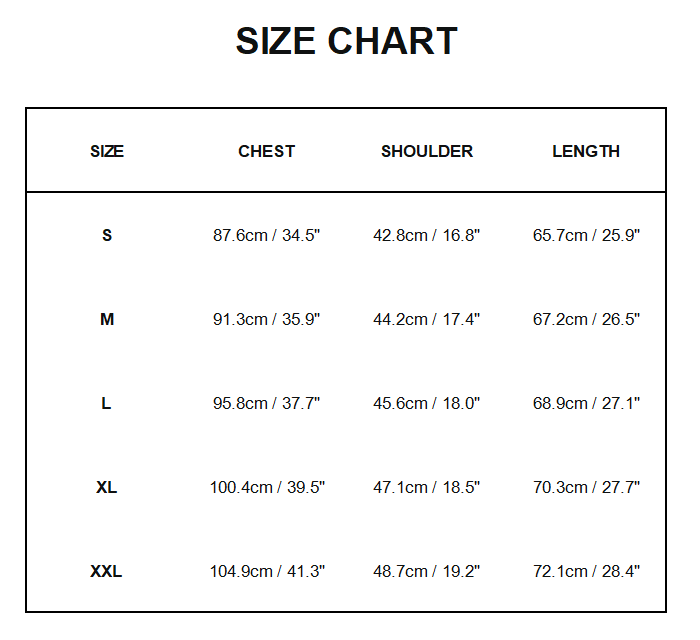Select the 68.9cm / 27.1" length cell
This screenshot has height=640, width=700.
(x=586, y=404)
